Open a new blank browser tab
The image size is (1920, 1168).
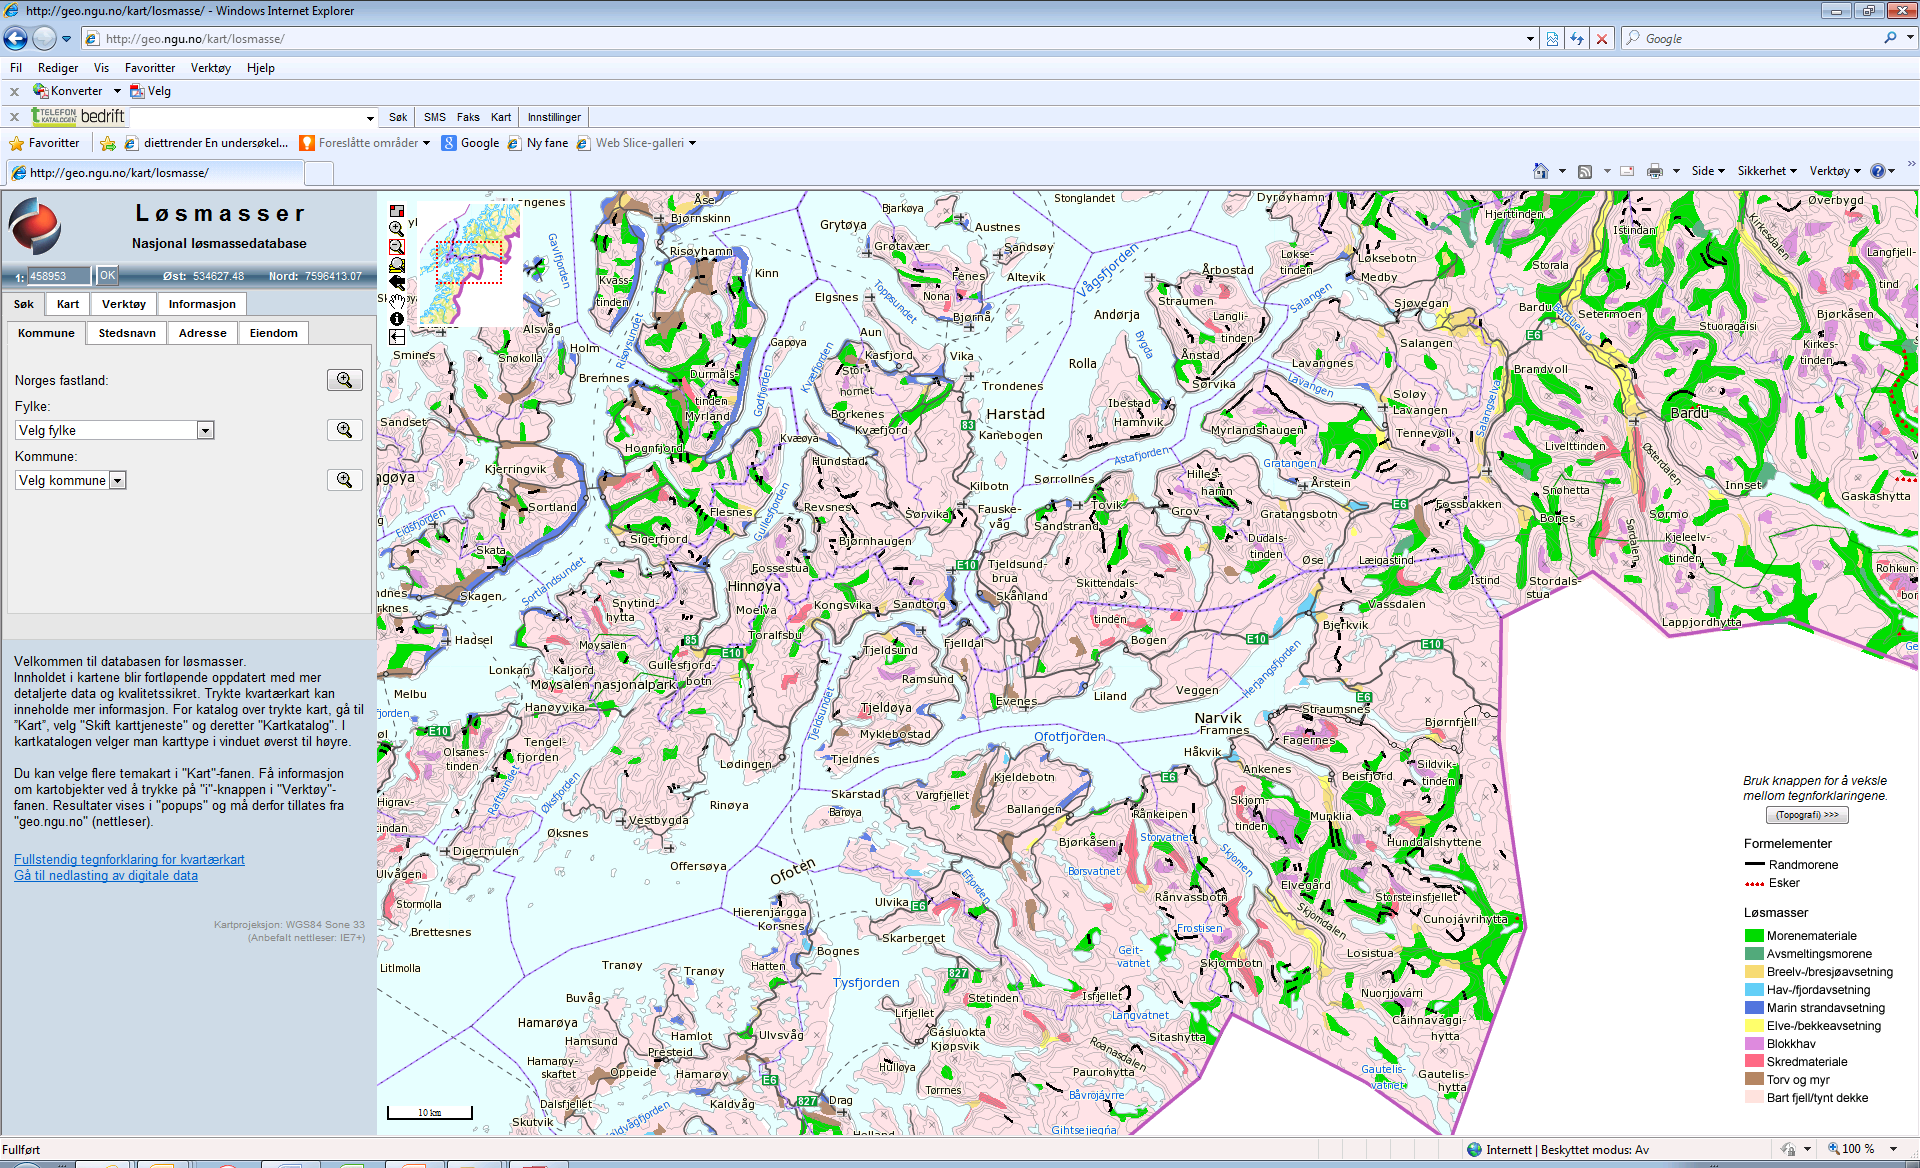click(319, 173)
